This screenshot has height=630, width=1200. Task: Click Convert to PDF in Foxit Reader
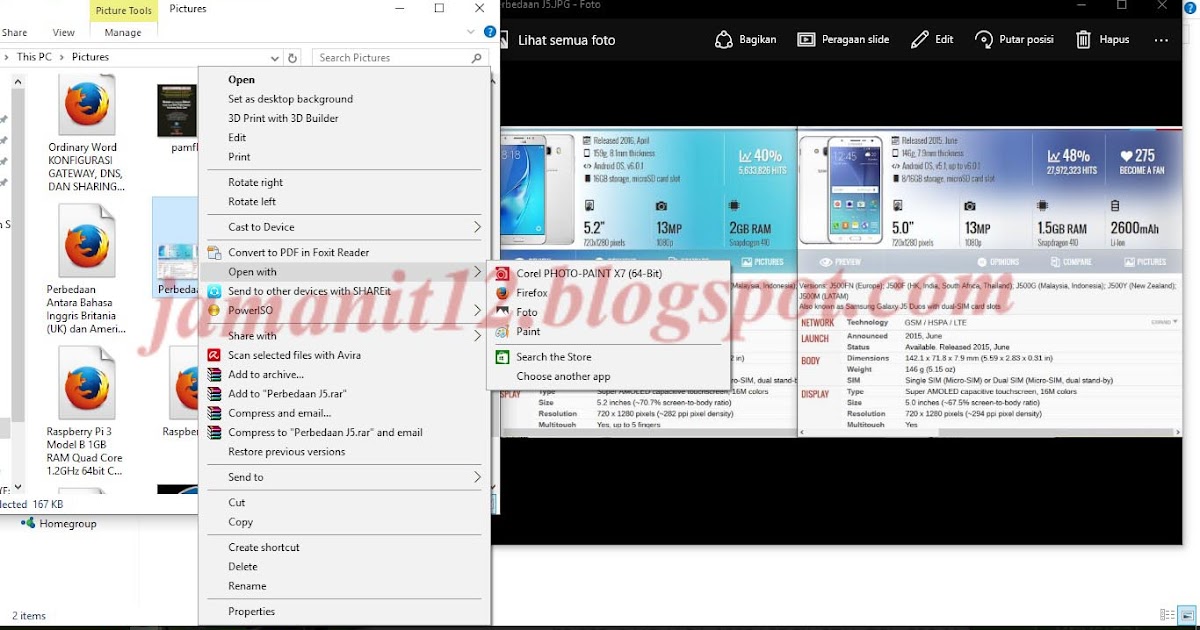pyautogui.click(x=298, y=253)
